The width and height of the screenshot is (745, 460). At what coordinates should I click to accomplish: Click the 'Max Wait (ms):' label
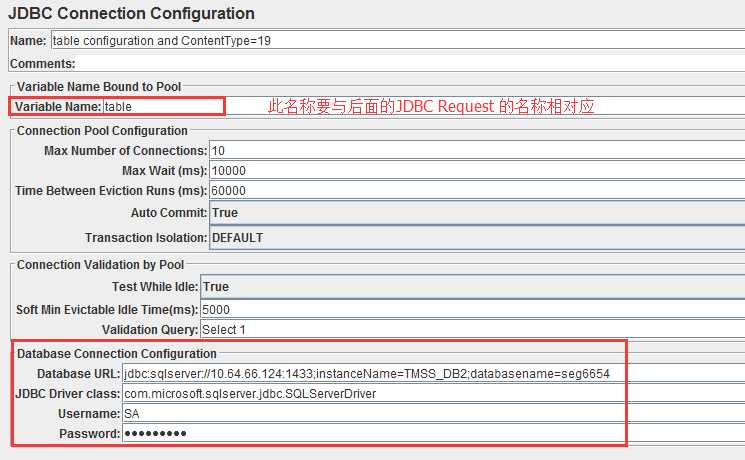coord(164,171)
